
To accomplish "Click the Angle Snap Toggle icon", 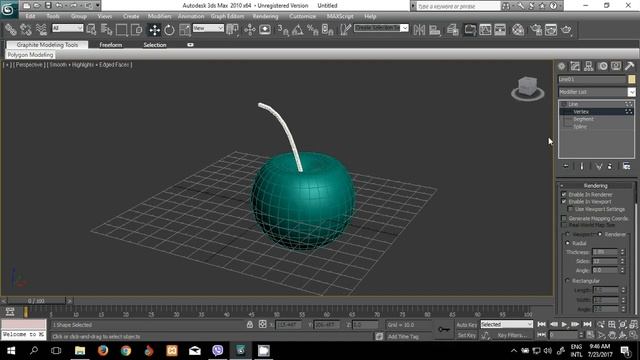I will click(x=298, y=30).
